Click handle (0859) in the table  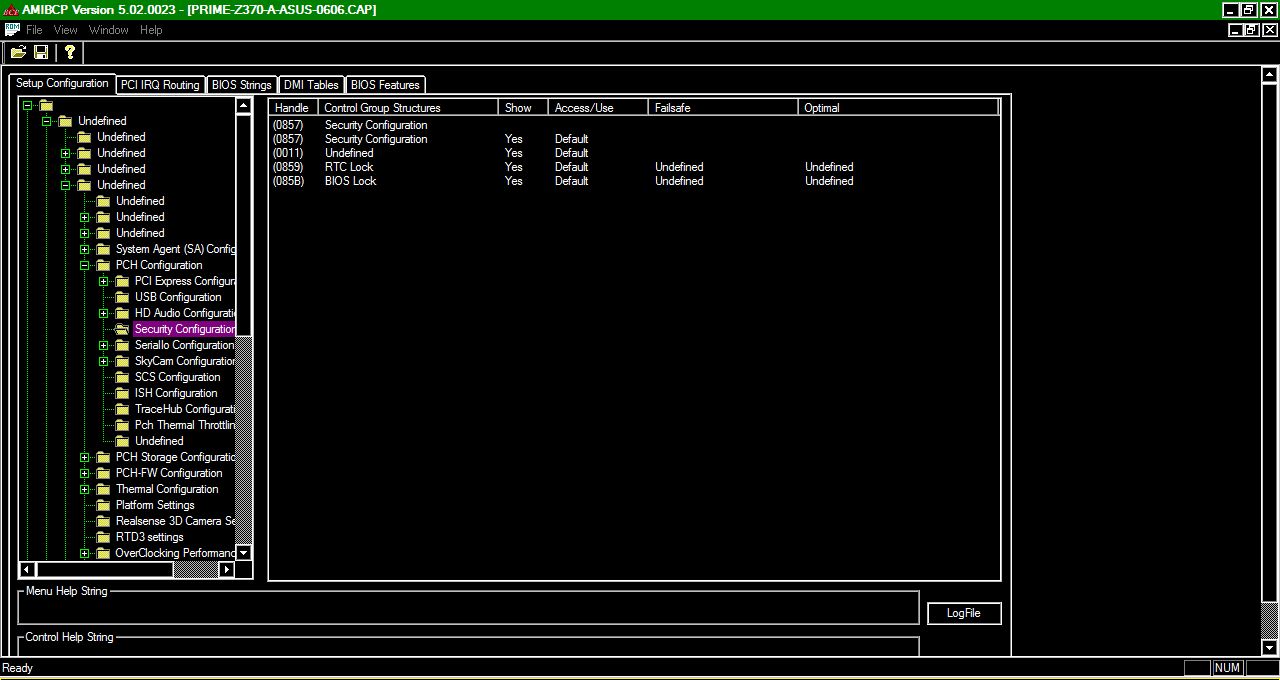click(288, 167)
